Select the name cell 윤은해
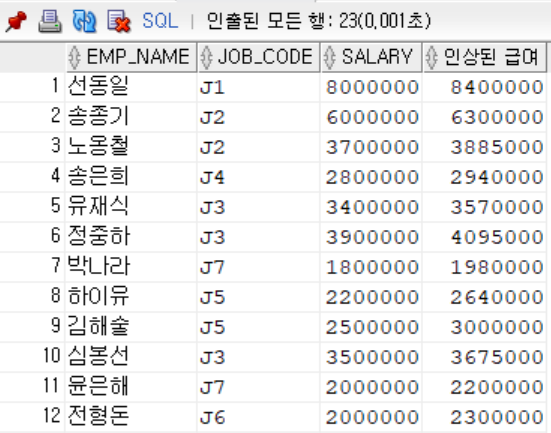Viewport: 551px width, 433px height. 131,387
